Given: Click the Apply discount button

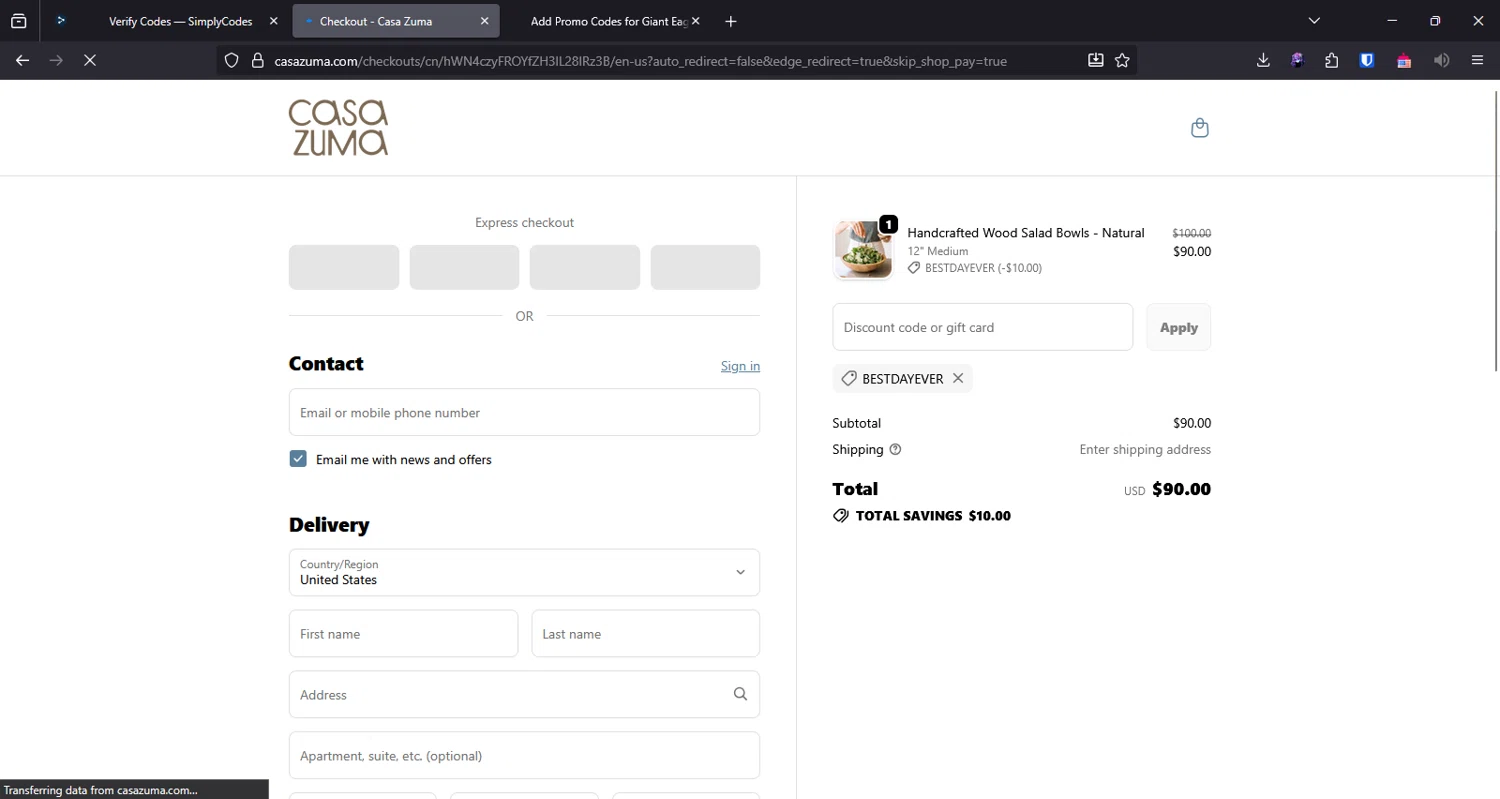Looking at the screenshot, I should pos(1178,327).
